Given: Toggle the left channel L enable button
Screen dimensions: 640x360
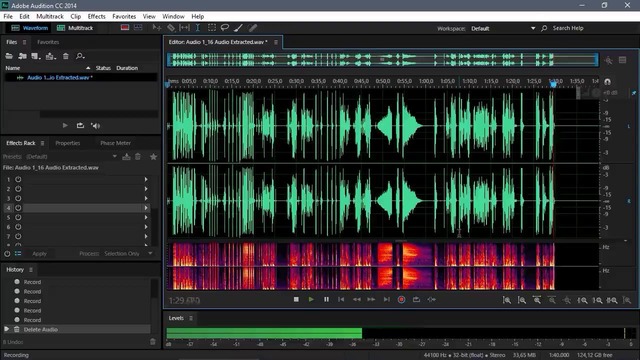Looking at the screenshot, I should [x=629, y=127].
